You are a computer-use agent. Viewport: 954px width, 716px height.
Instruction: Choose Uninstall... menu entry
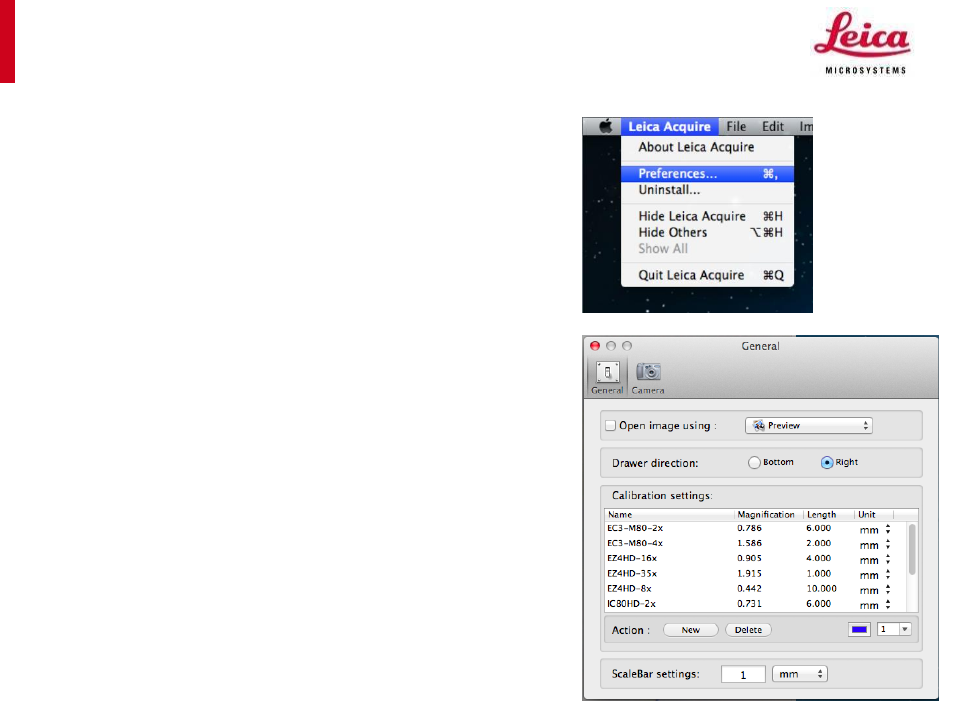(x=707, y=190)
